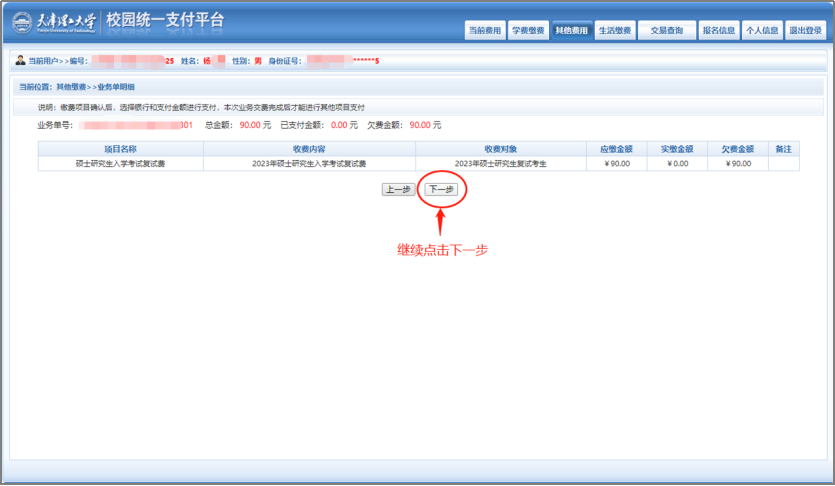Switch to the 个人信息 tab
The image size is (835, 486).
tap(761, 31)
